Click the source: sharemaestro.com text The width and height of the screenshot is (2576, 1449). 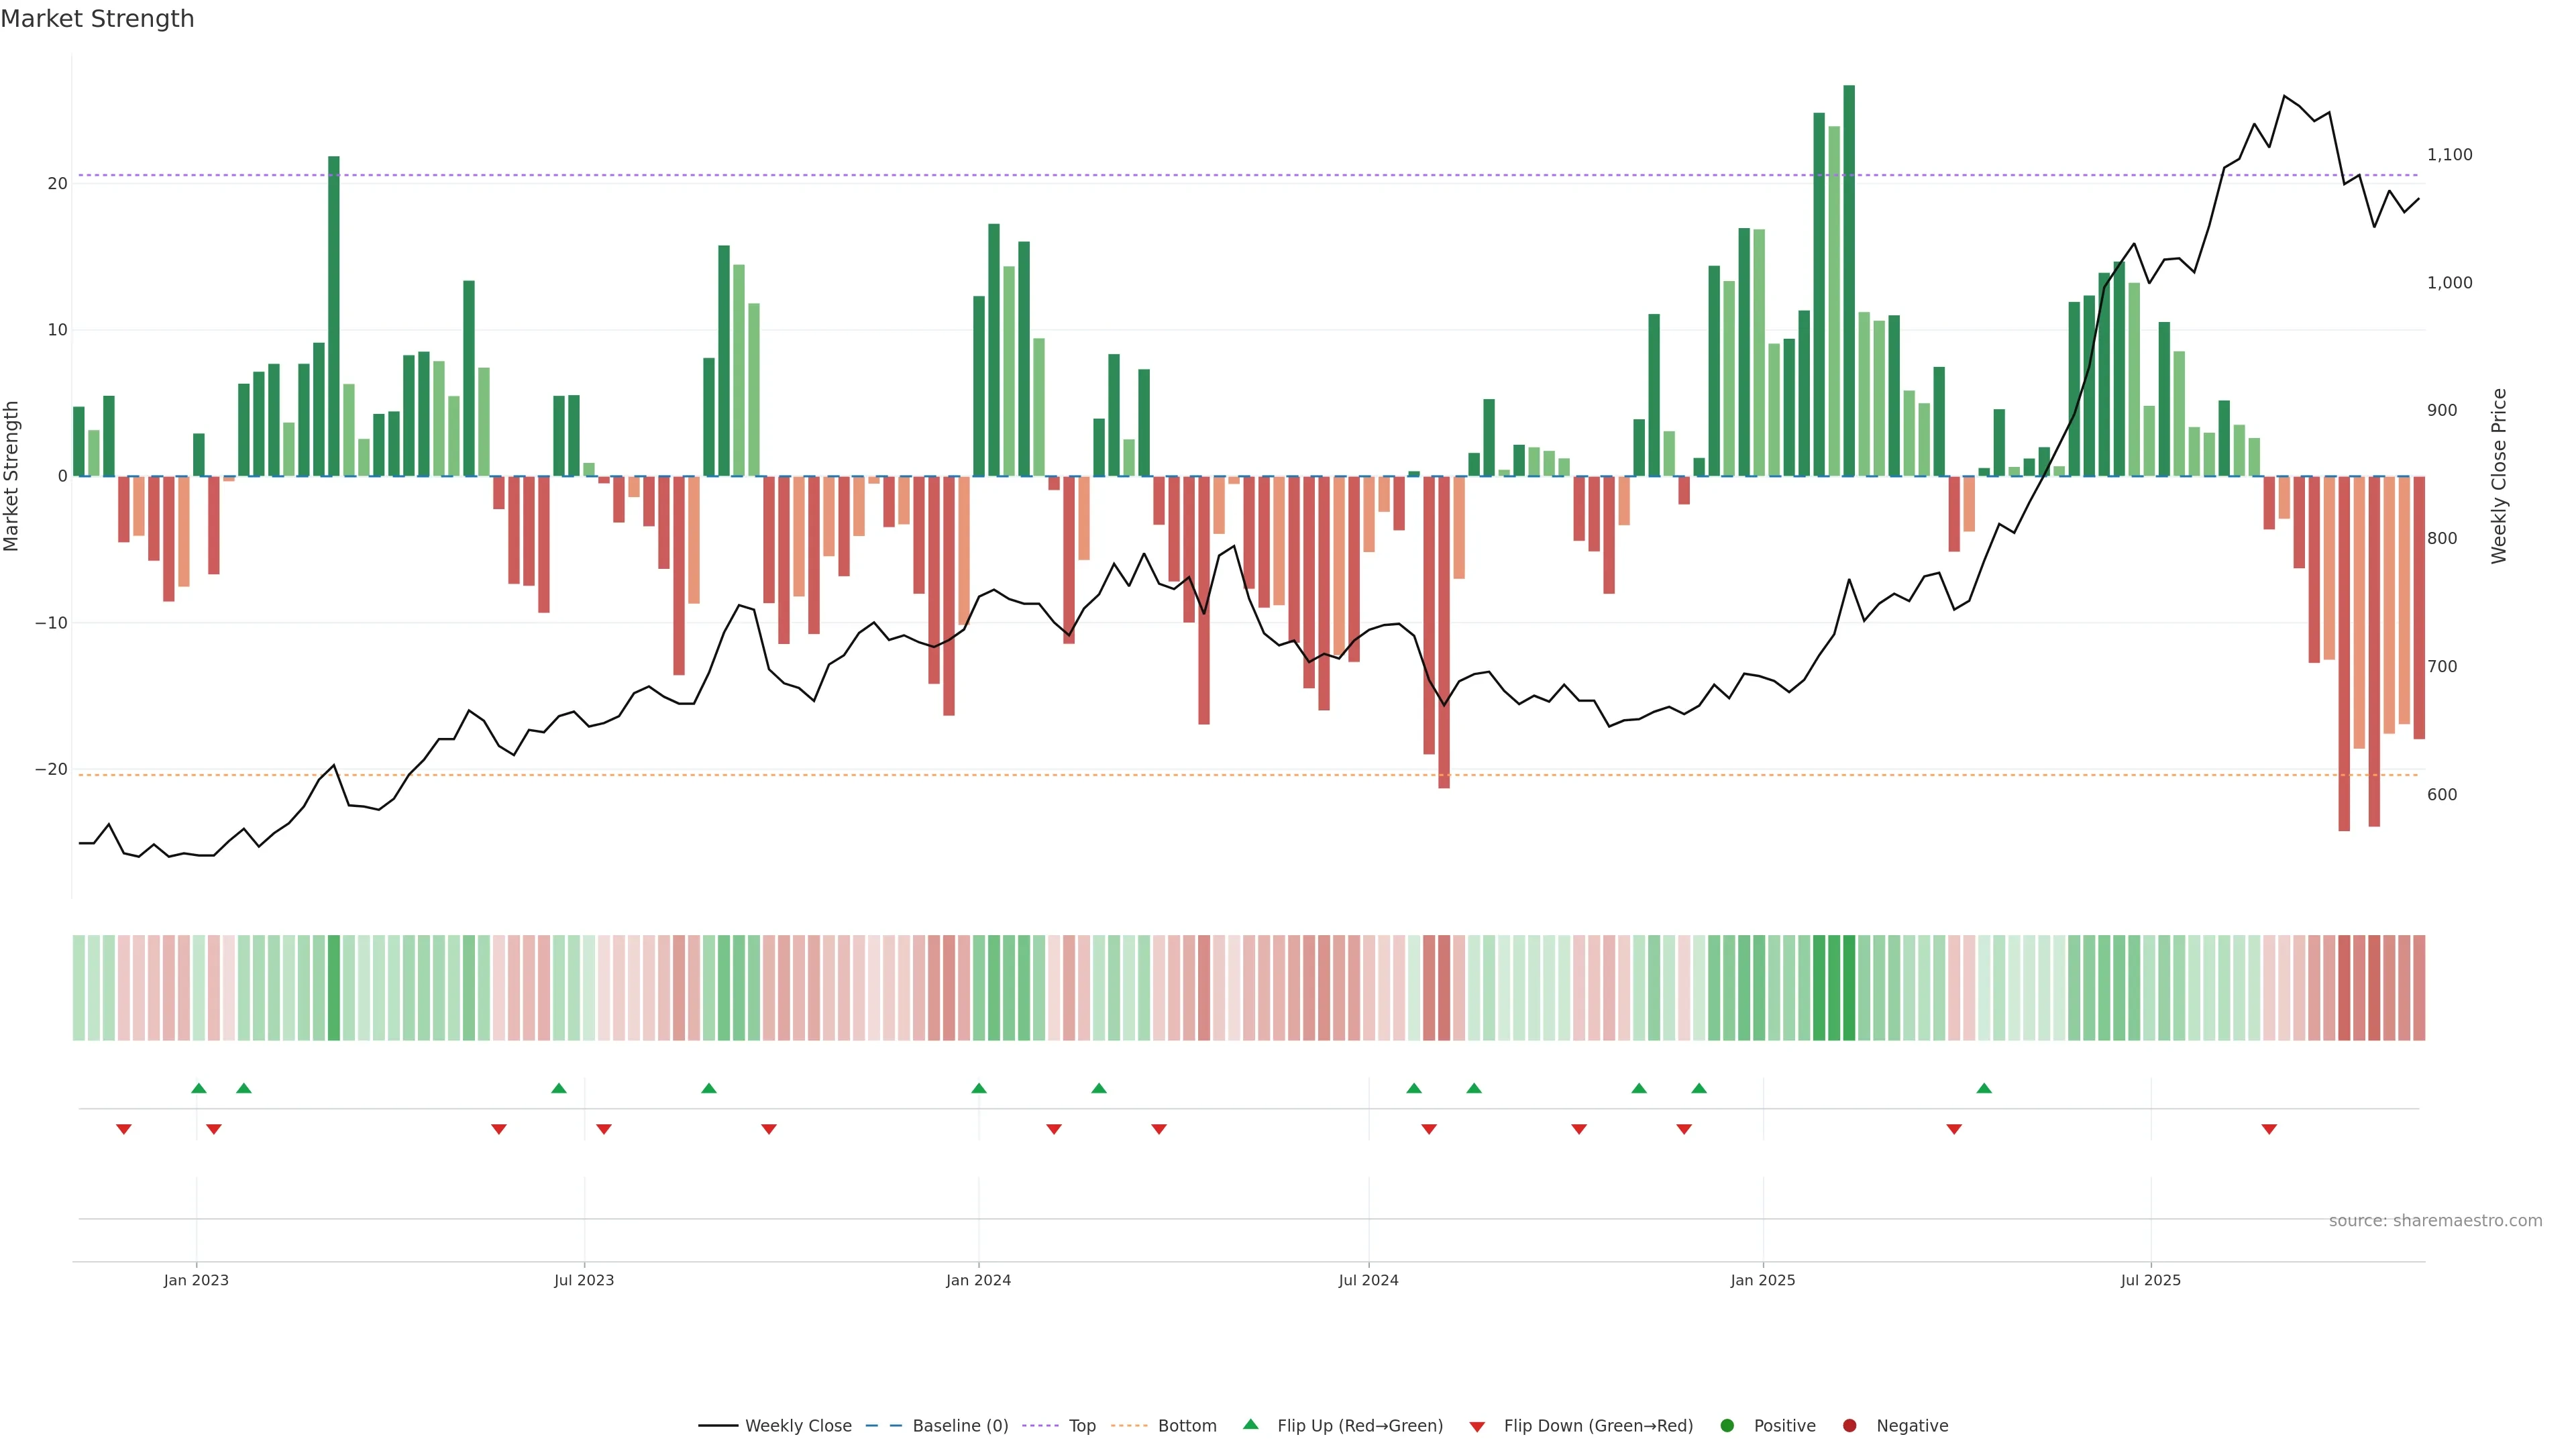tap(2435, 1221)
